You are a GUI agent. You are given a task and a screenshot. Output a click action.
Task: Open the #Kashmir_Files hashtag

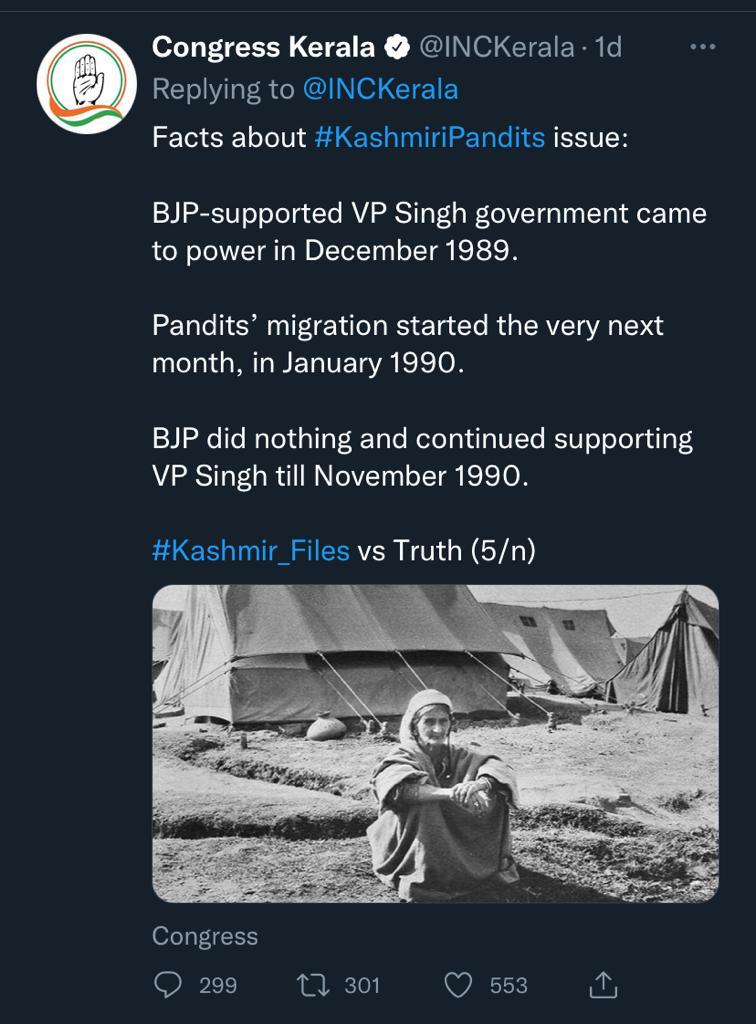click(251, 550)
